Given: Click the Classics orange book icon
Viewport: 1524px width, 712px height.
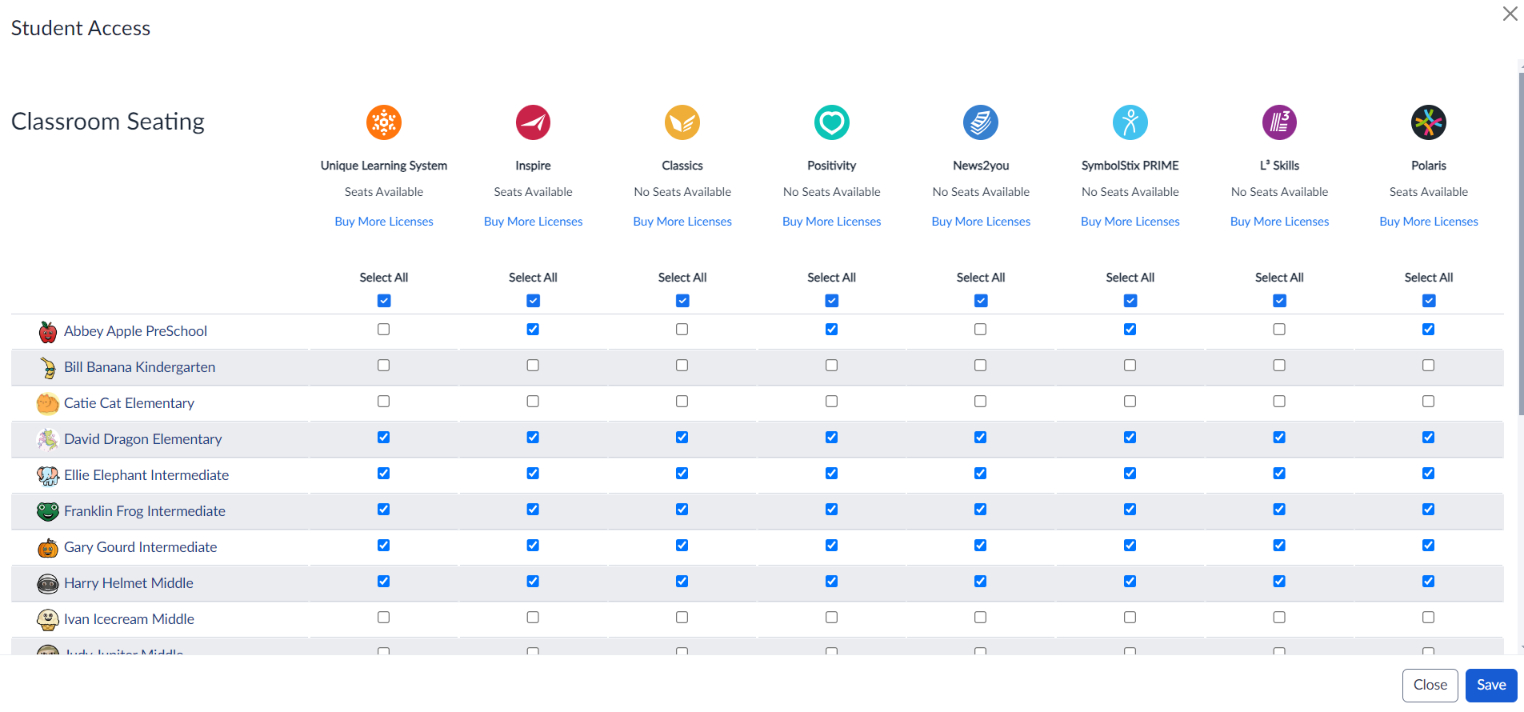Looking at the screenshot, I should (682, 122).
